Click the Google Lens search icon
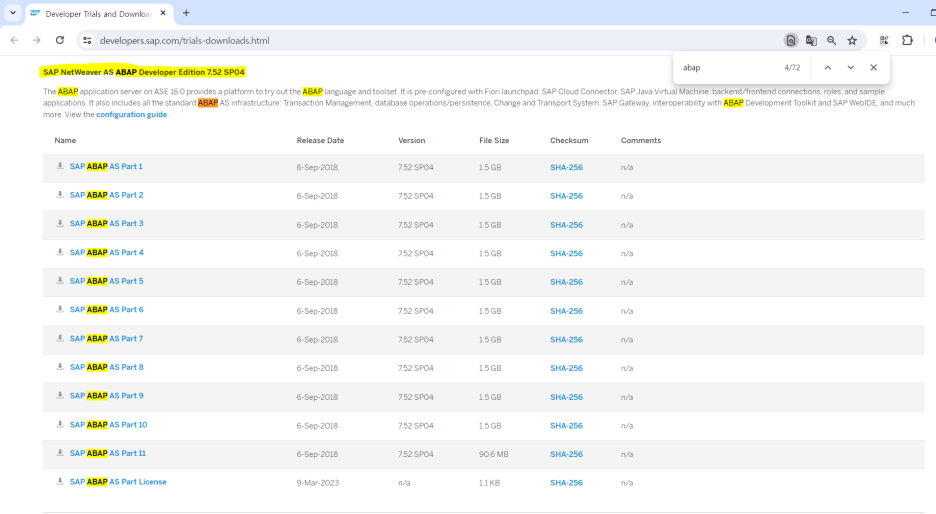 790,41
